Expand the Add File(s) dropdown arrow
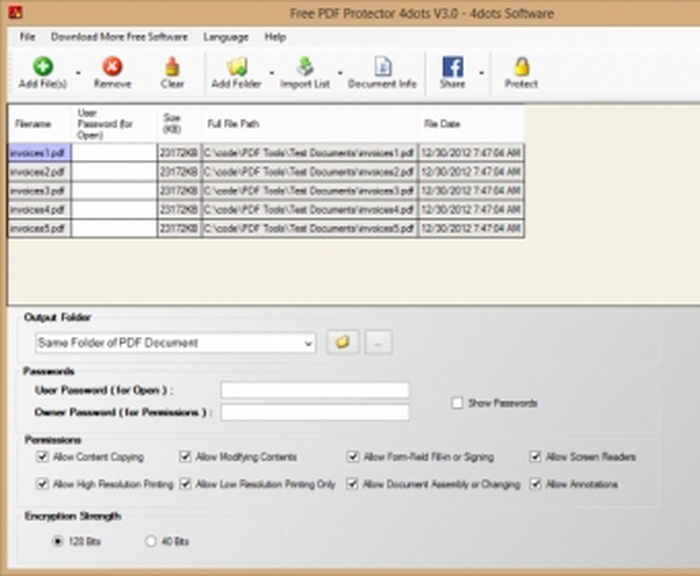 pos(78,72)
